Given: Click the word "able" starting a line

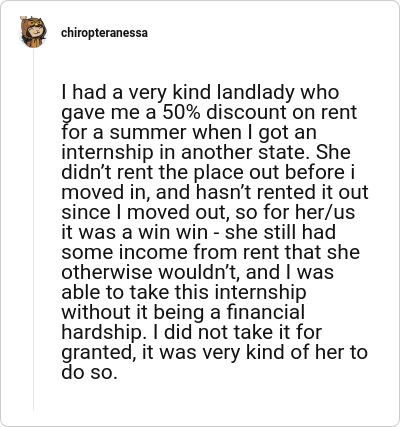Looking at the screenshot, I should pos(78,292).
